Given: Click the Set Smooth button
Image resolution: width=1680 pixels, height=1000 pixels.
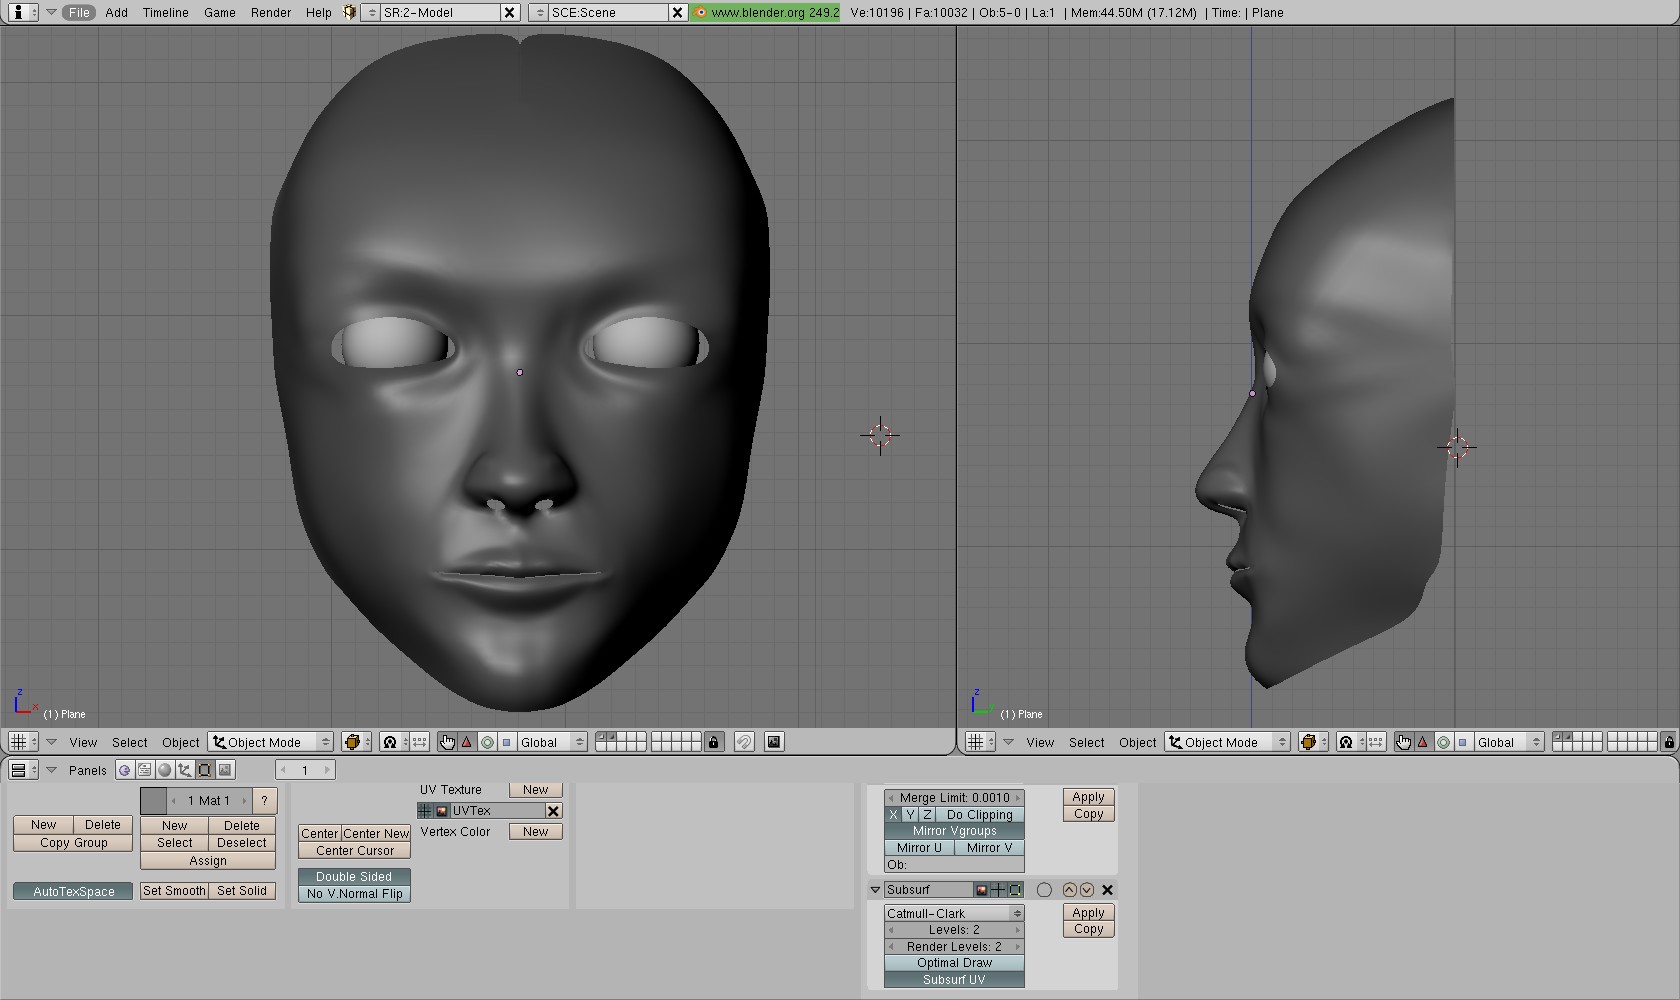Looking at the screenshot, I should [173, 891].
